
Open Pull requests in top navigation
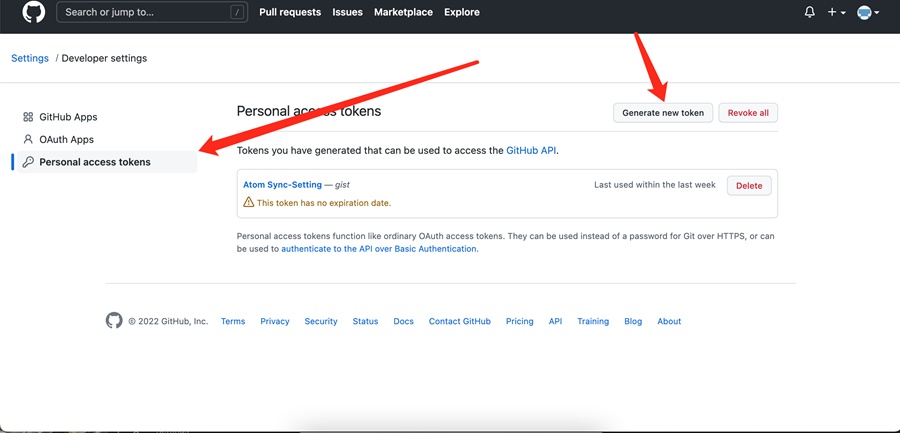click(x=290, y=13)
